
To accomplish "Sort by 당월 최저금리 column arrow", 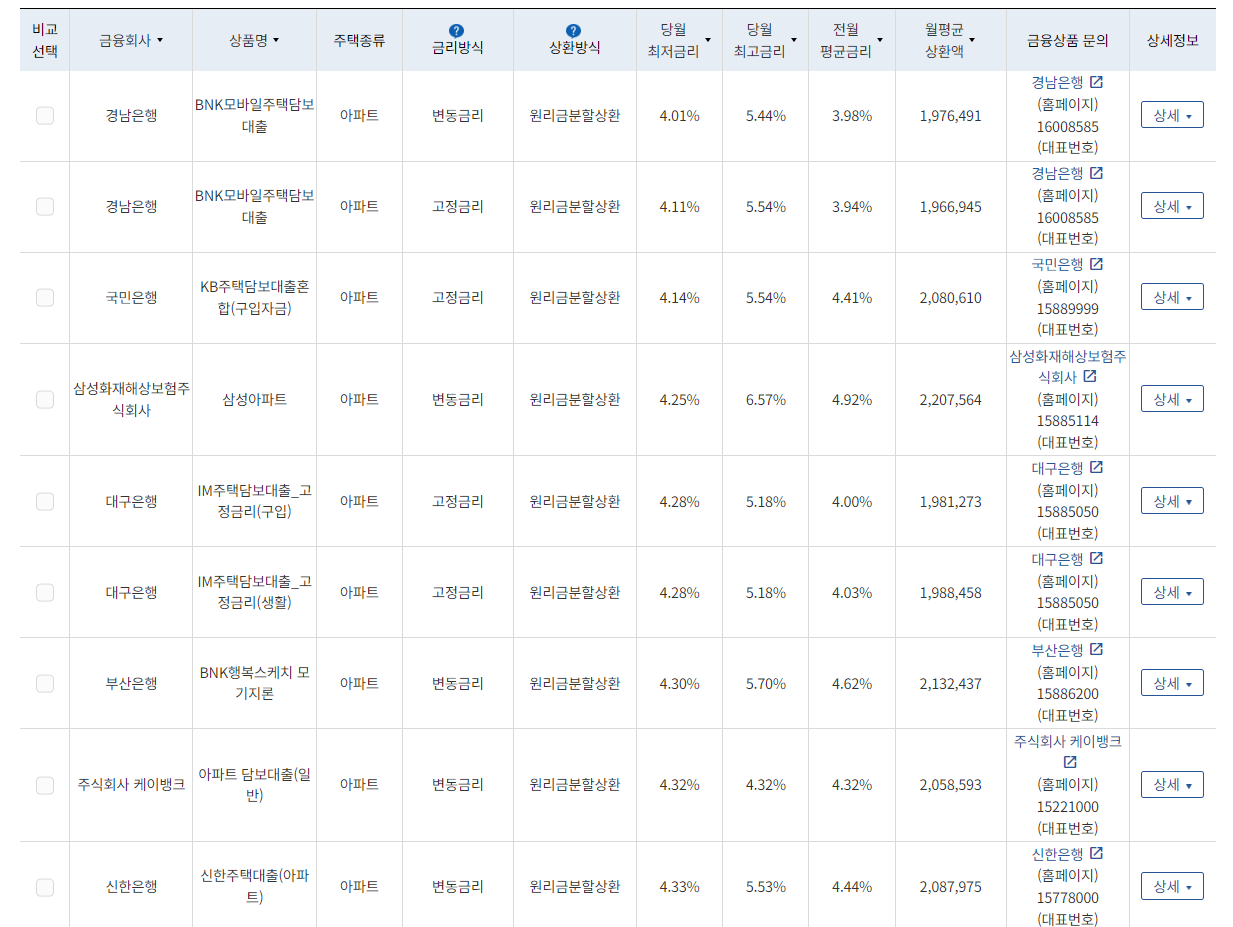I will point(708,41).
